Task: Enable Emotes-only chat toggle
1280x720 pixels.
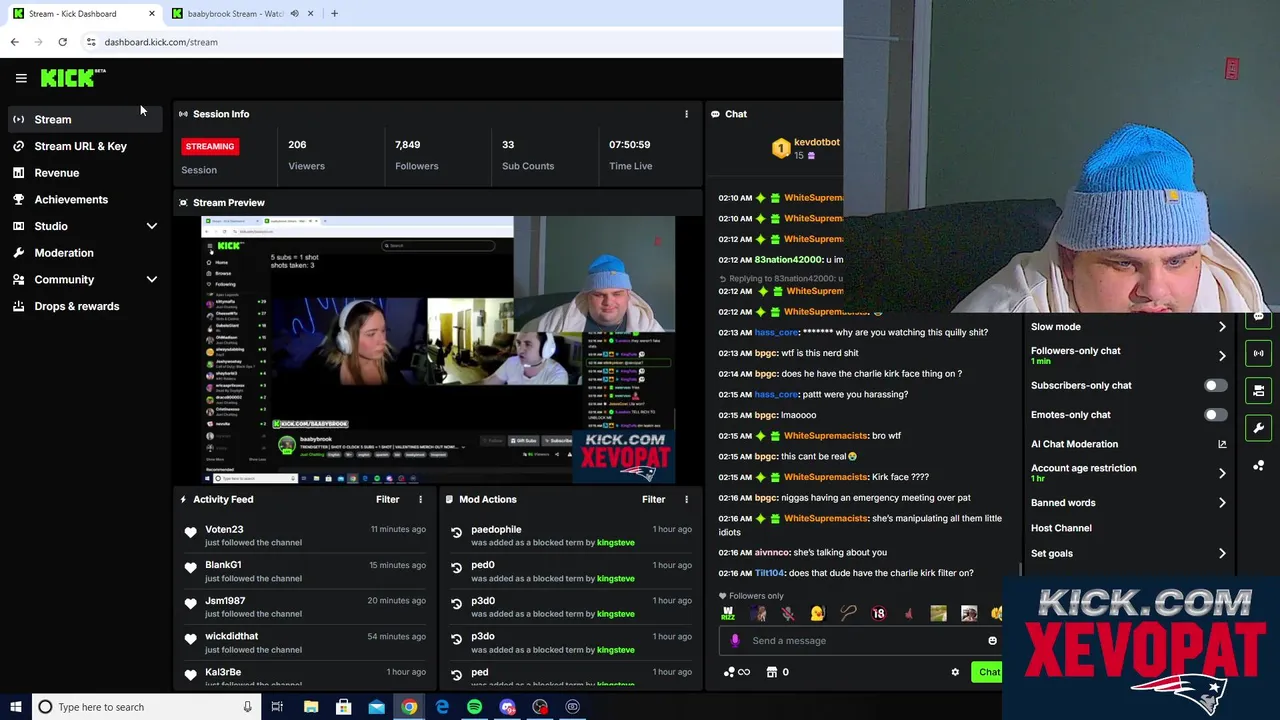Action: click(x=1214, y=415)
